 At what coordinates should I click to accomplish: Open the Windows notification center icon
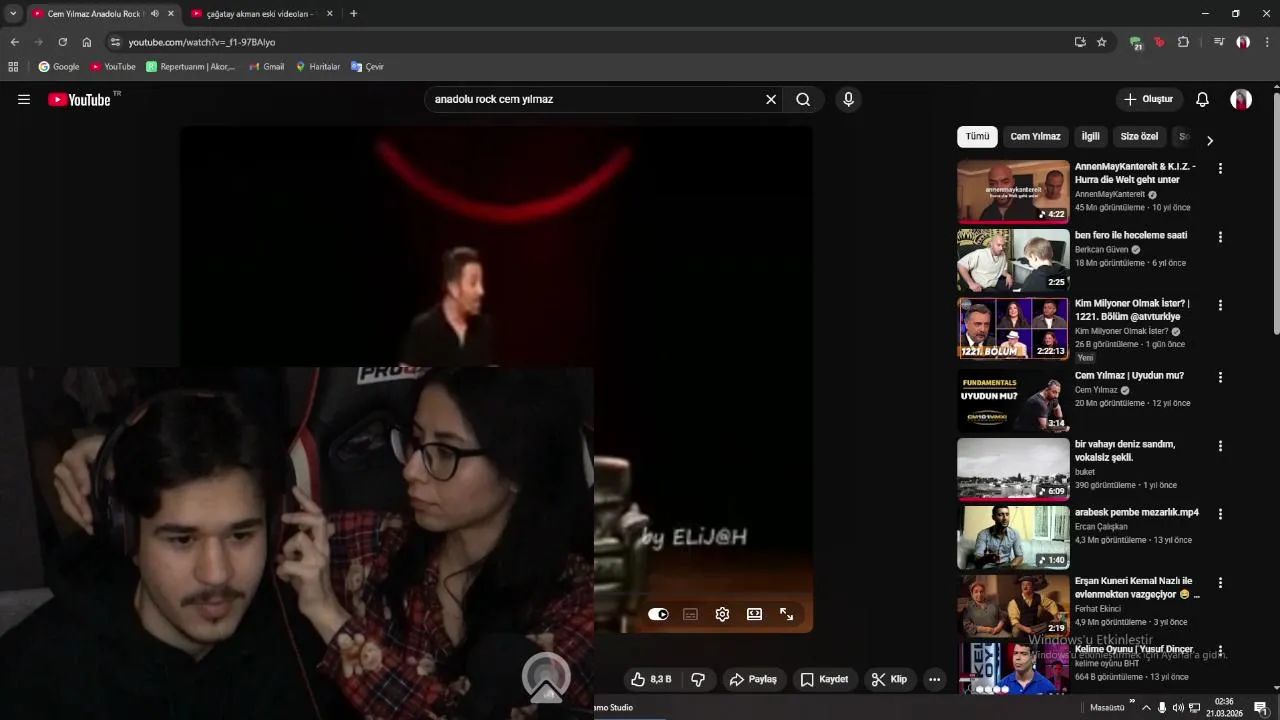coord(1260,708)
